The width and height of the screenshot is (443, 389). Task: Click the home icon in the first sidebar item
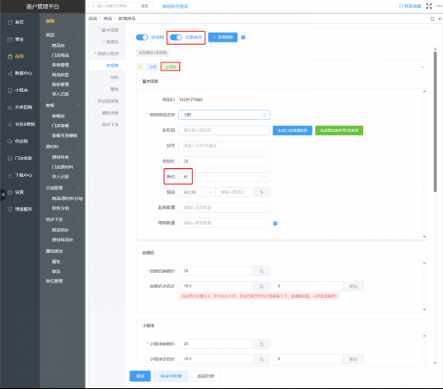pyautogui.click(x=10, y=22)
